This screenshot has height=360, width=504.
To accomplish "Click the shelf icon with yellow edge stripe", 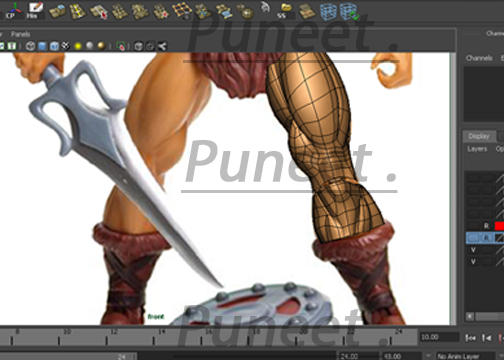I will (77, 11).
